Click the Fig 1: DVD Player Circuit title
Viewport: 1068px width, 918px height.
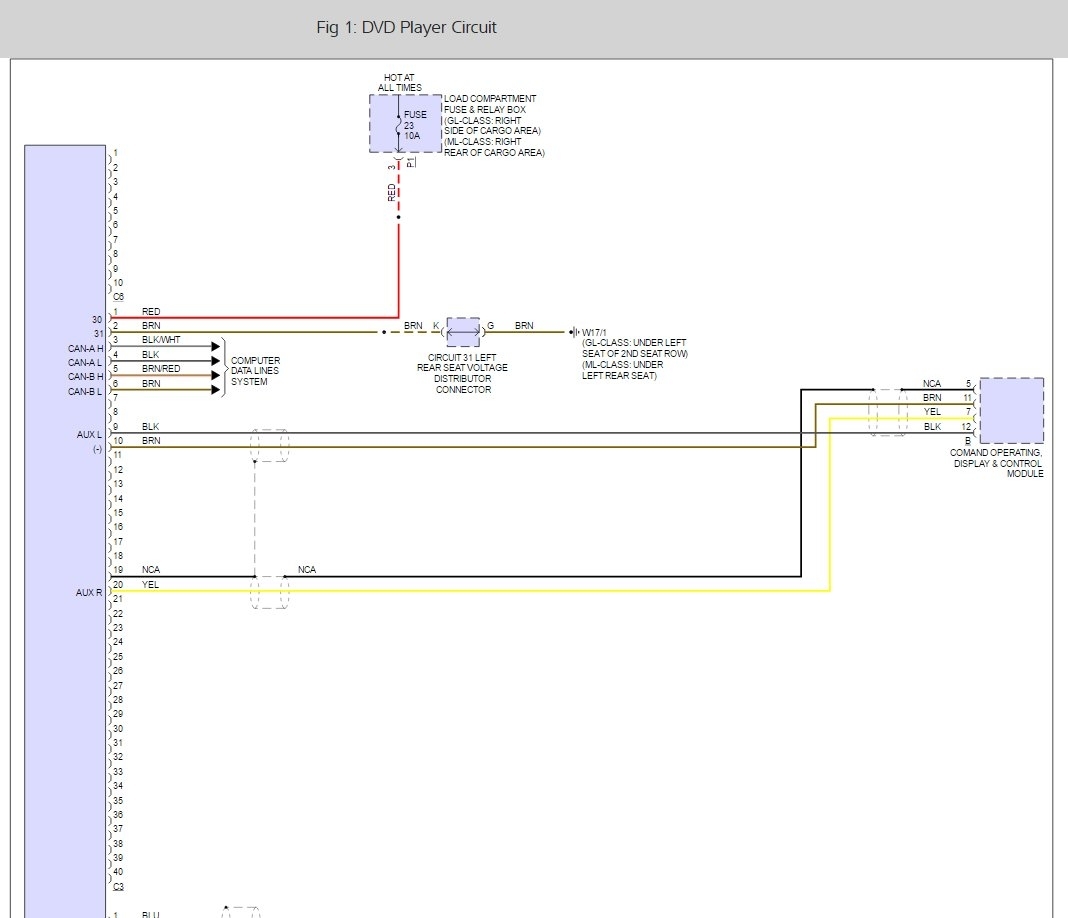(406, 27)
